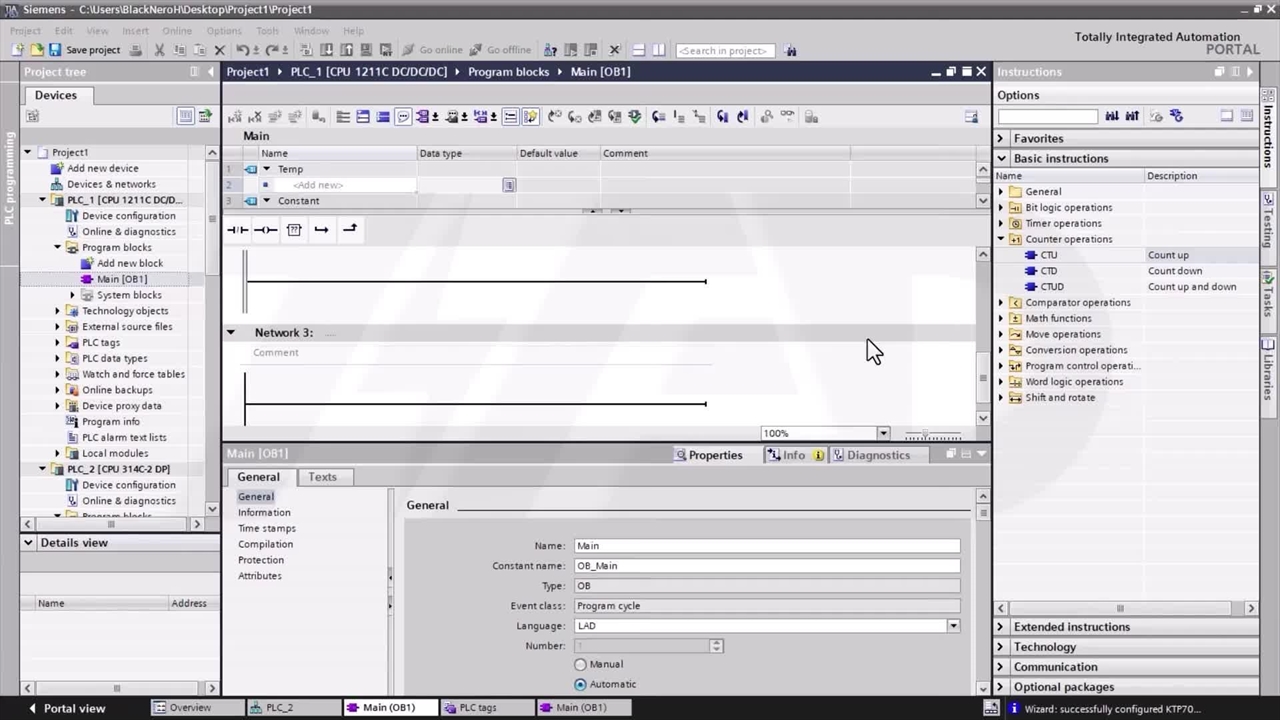This screenshot has width=1280, height=720.
Task: Select the CTU count up instruction
Action: (1048, 255)
